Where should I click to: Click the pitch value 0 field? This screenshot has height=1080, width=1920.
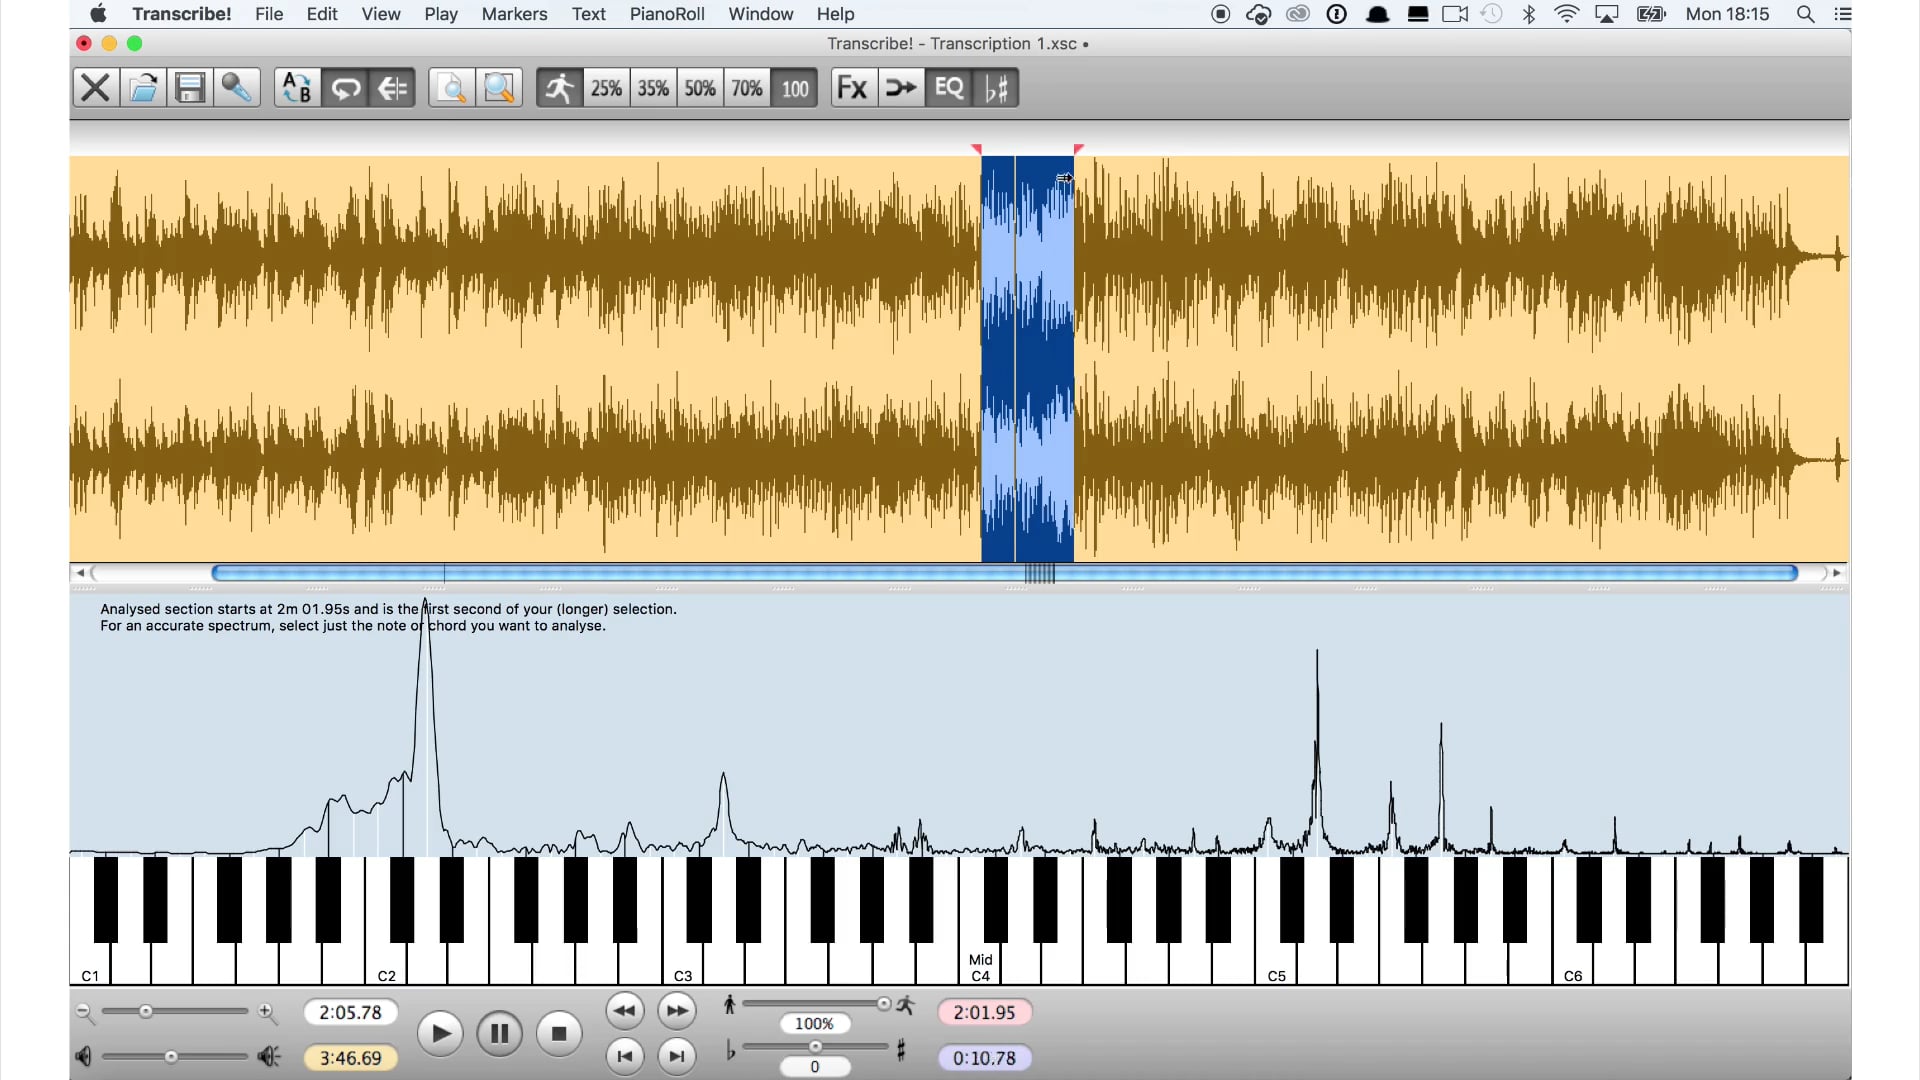(814, 1067)
